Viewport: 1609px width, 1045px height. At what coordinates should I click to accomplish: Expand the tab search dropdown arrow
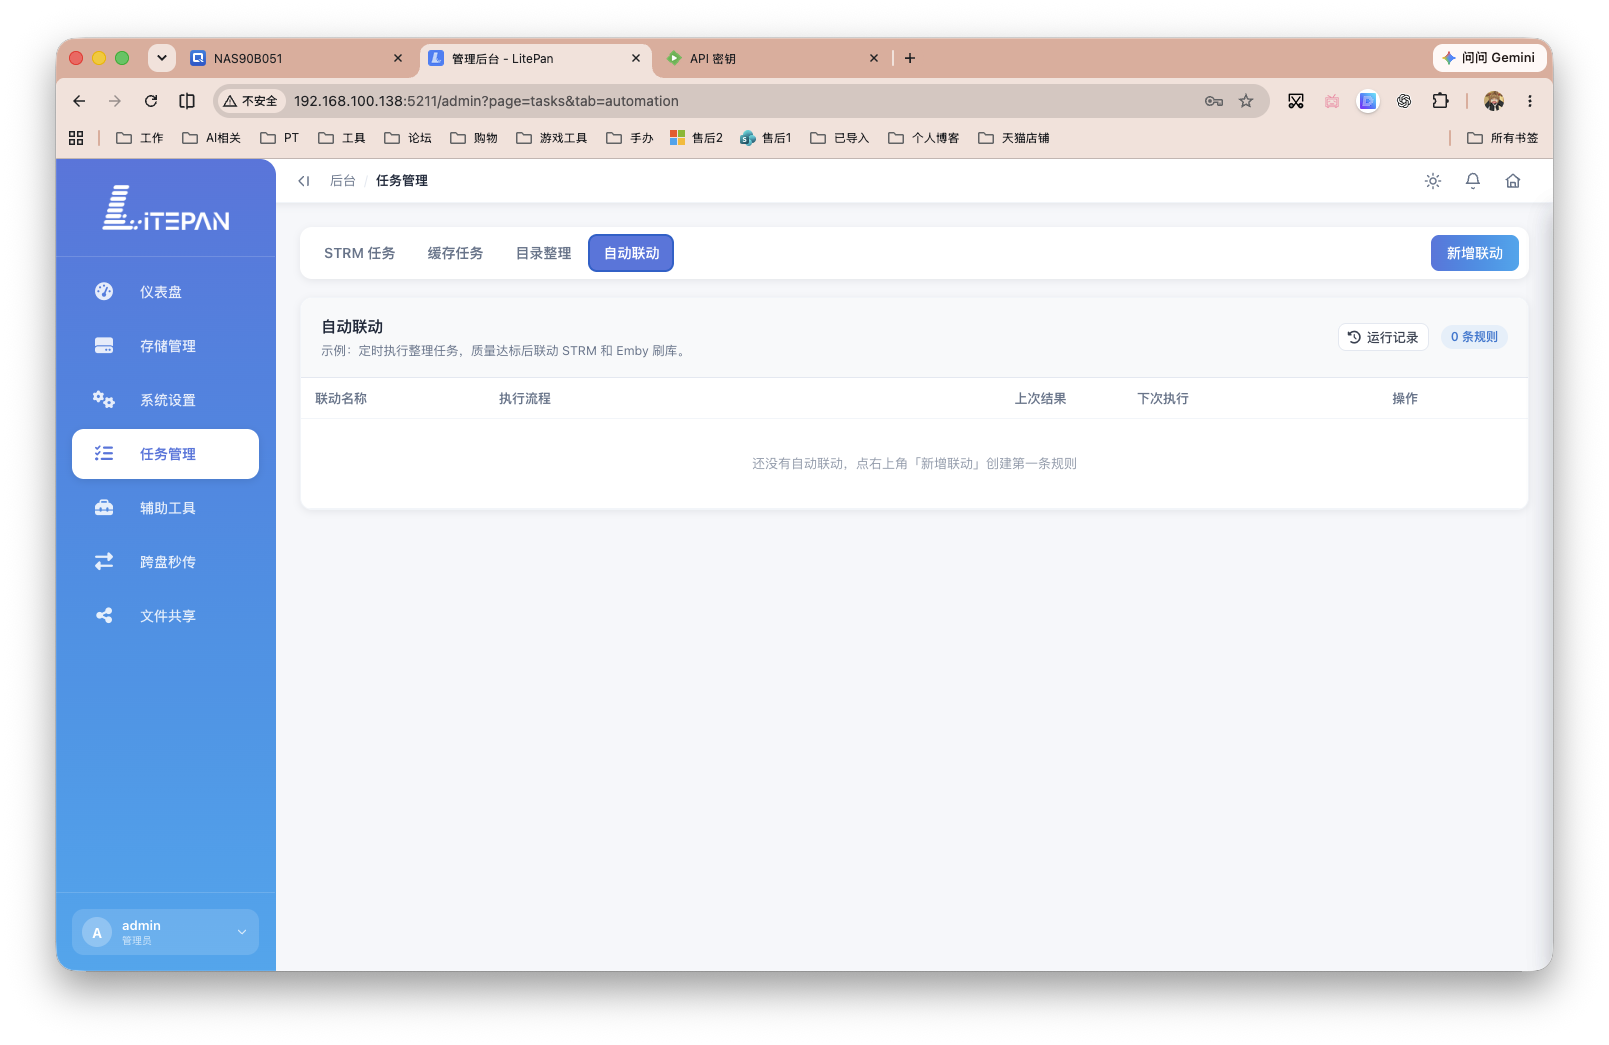(162, 58)
